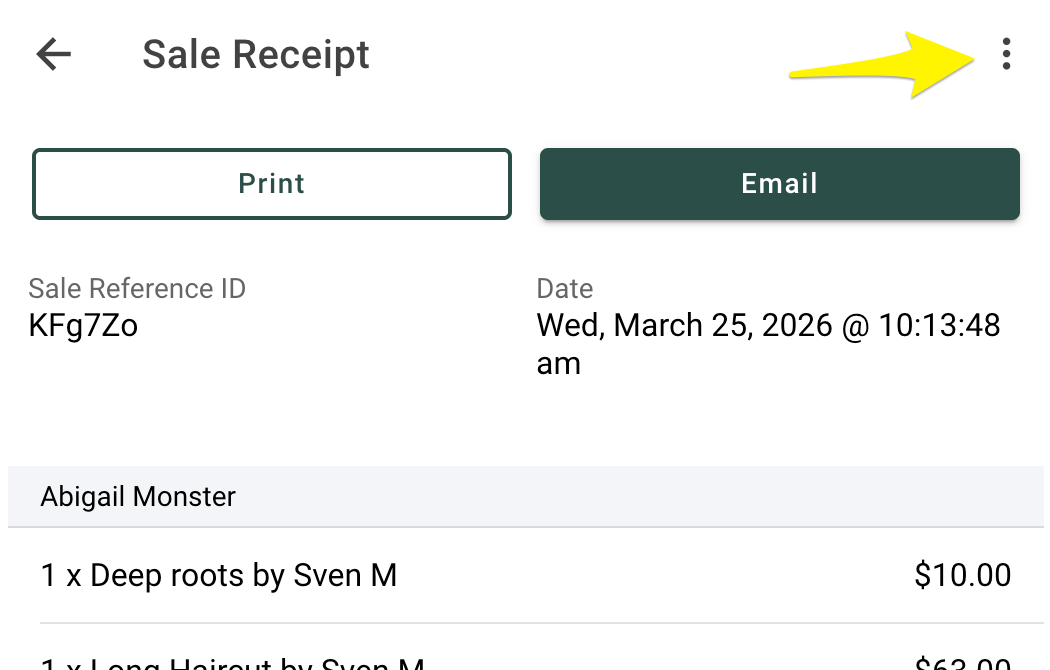Open the three-dot overflow menu
1050x670 pixels.
pos(1006,54)
